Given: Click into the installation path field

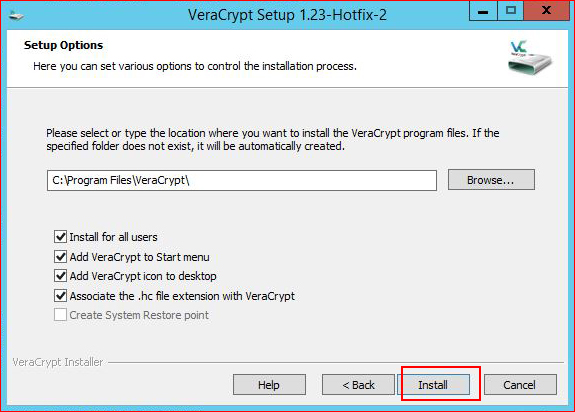Looking at the screenshot, I should (x=242, y=180).
